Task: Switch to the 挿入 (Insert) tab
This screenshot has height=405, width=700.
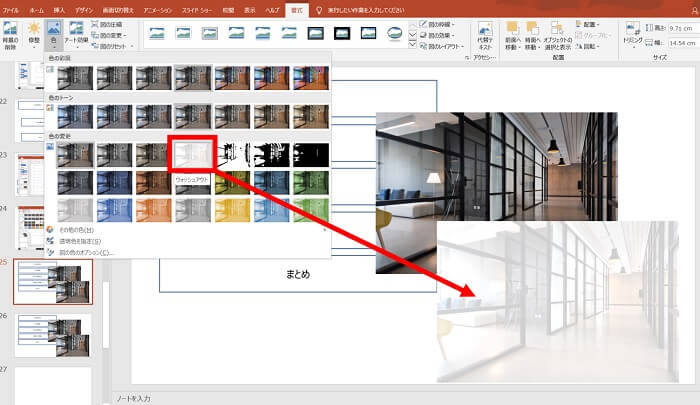Action: pyautogui.click(x=59, y=8)
